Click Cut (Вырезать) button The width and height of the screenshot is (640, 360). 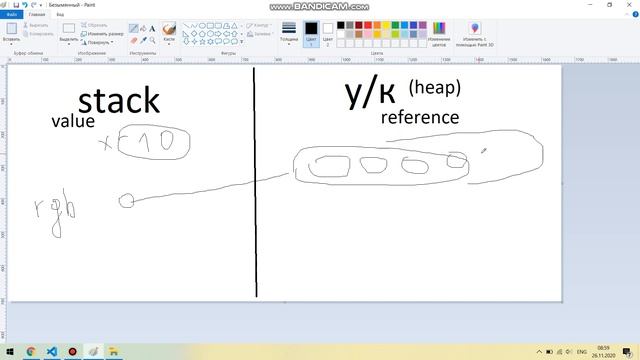pyautogui.click(x=36, y=25)
